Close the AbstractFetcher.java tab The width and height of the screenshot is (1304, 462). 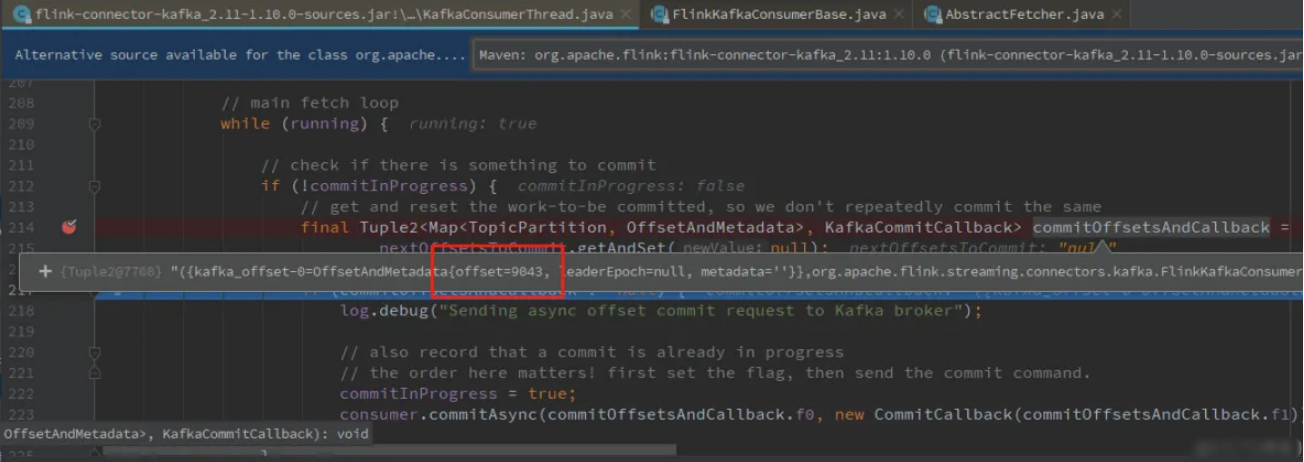[x=1116, y=15]
